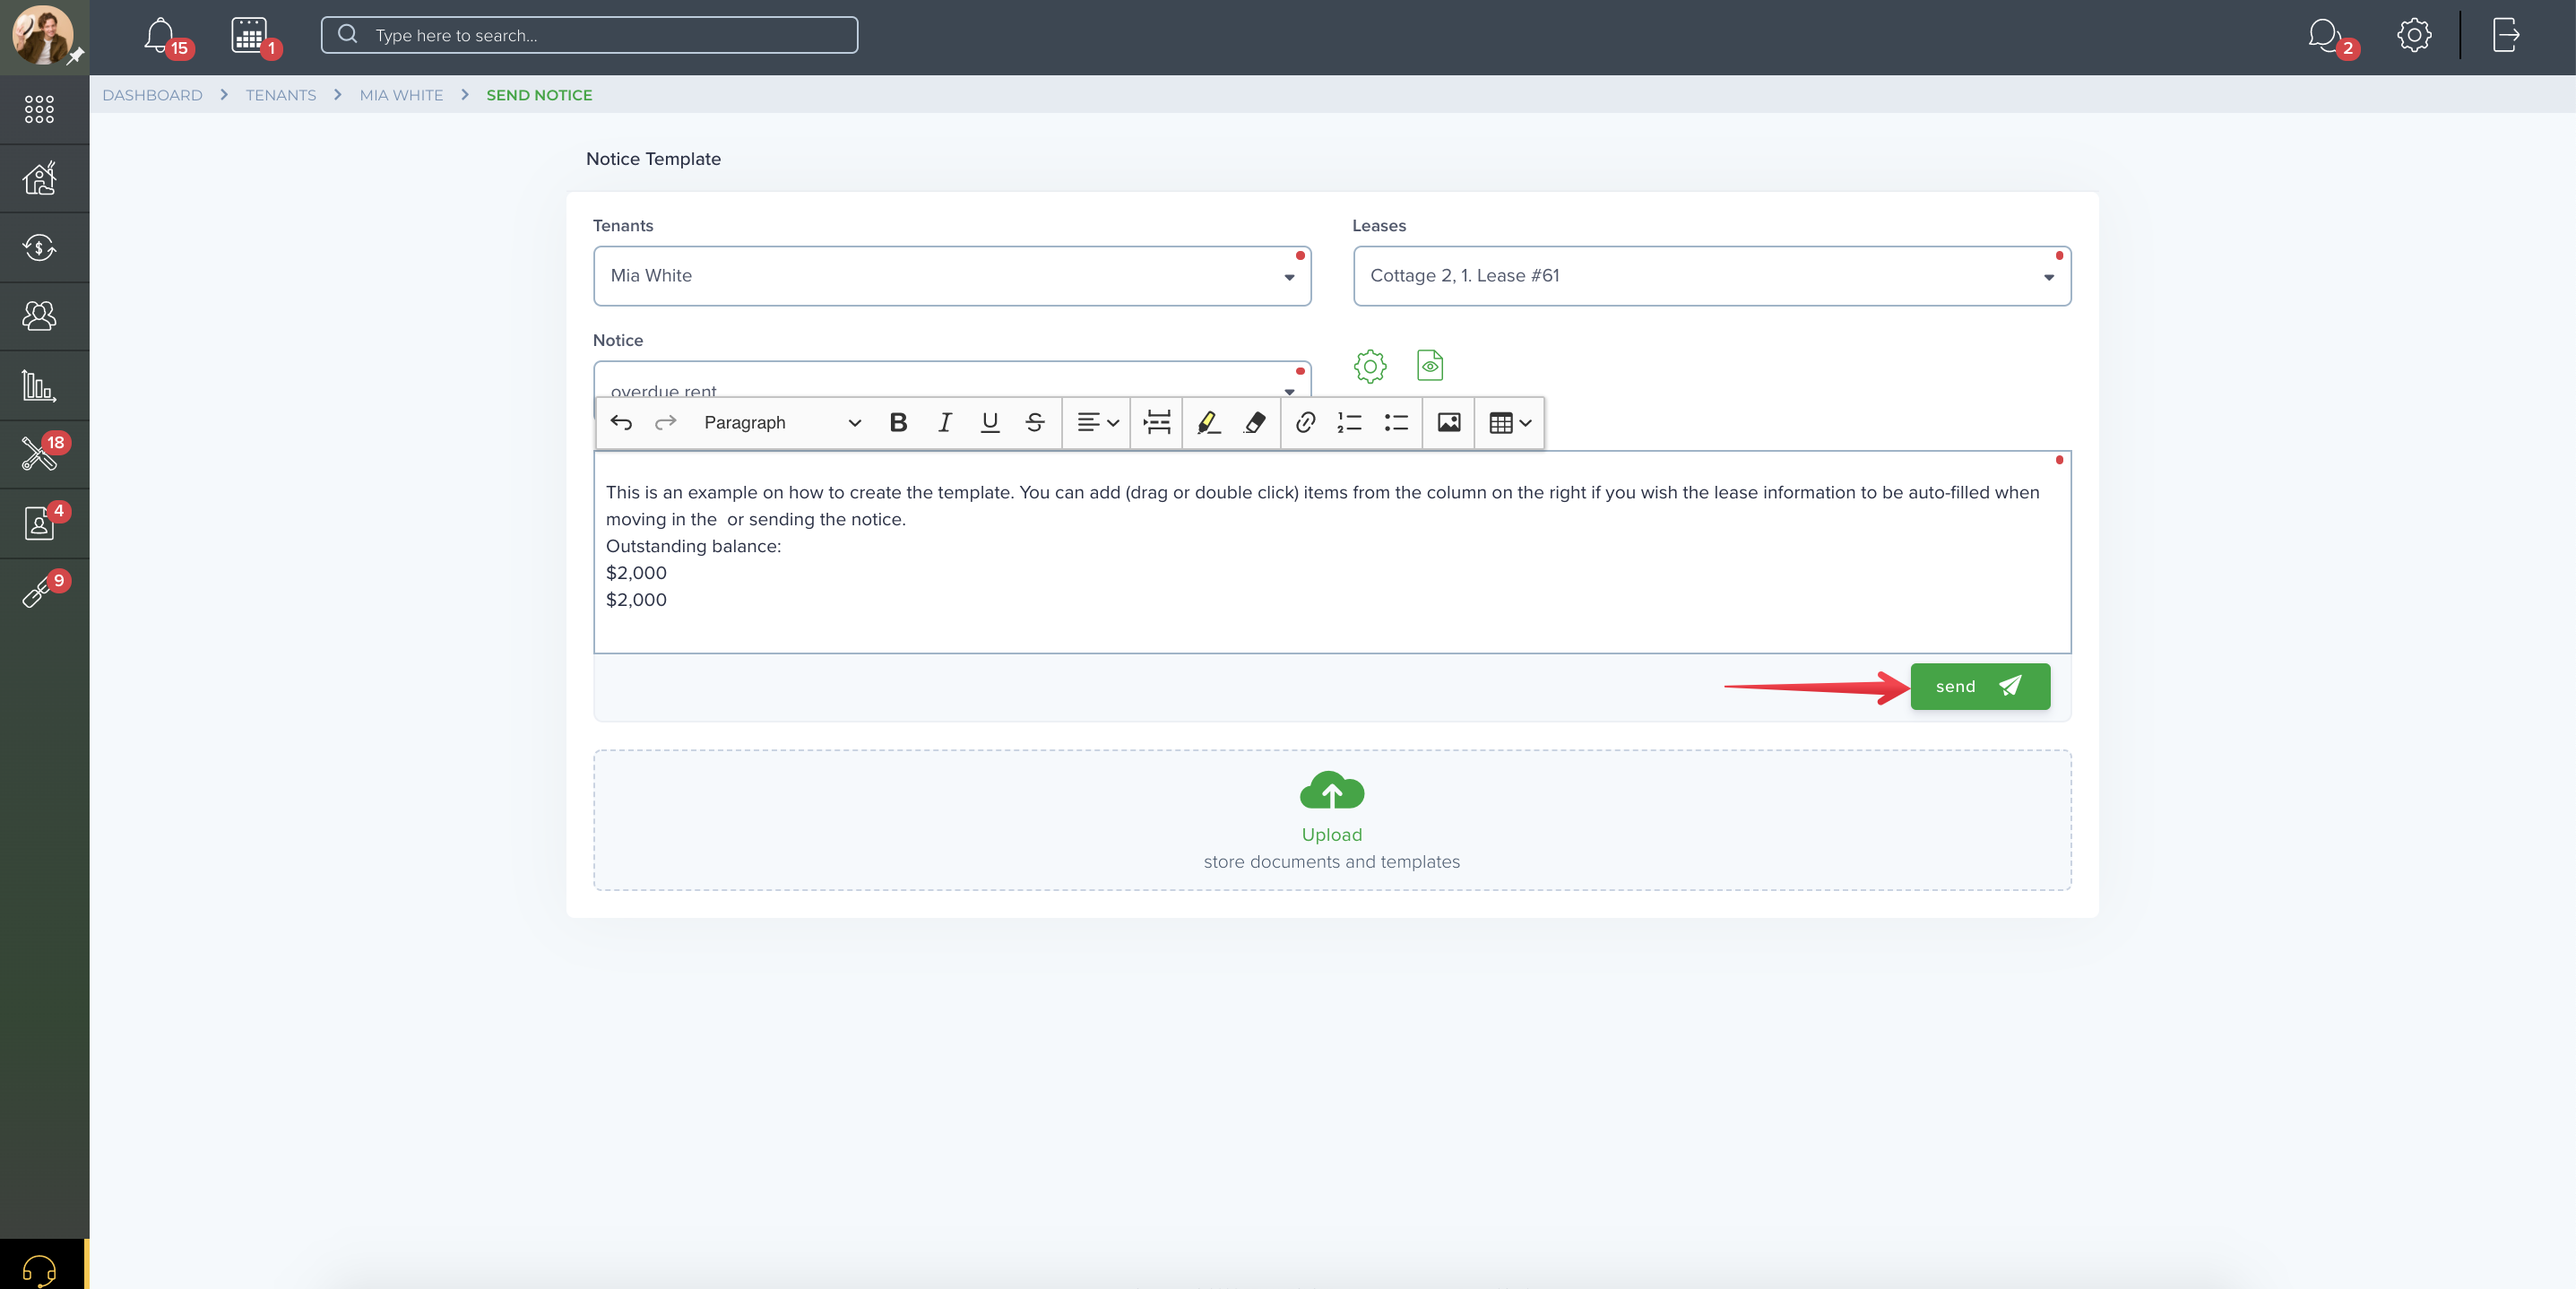Click the 'Outstanding balance:' text line
The height and width of the screenshot is (1289, 2576).
coord(693,547)
